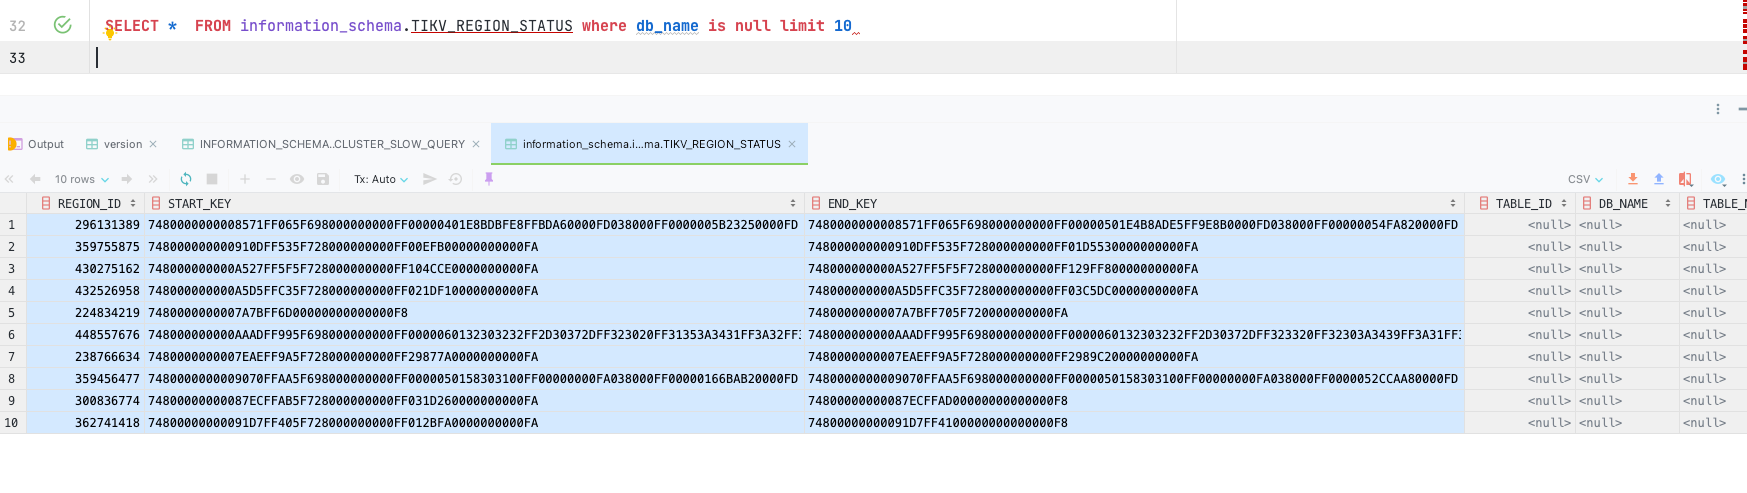Viewport: 1747px width, 493px height.
Task: Click the green query status checkmark
Action: (62, 25)
